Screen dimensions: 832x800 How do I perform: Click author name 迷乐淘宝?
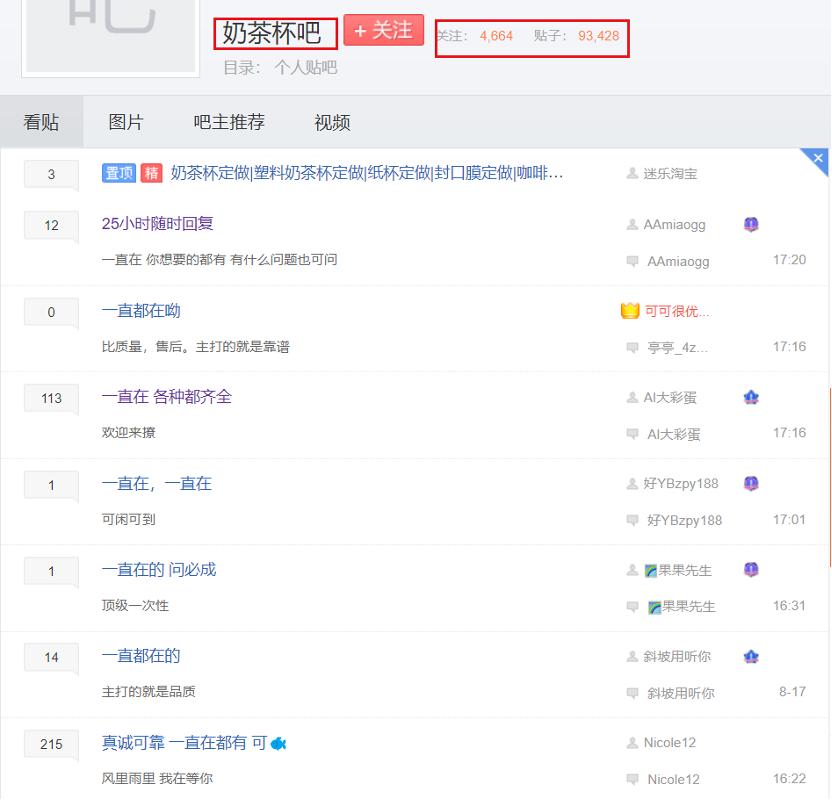click(670, 173)
